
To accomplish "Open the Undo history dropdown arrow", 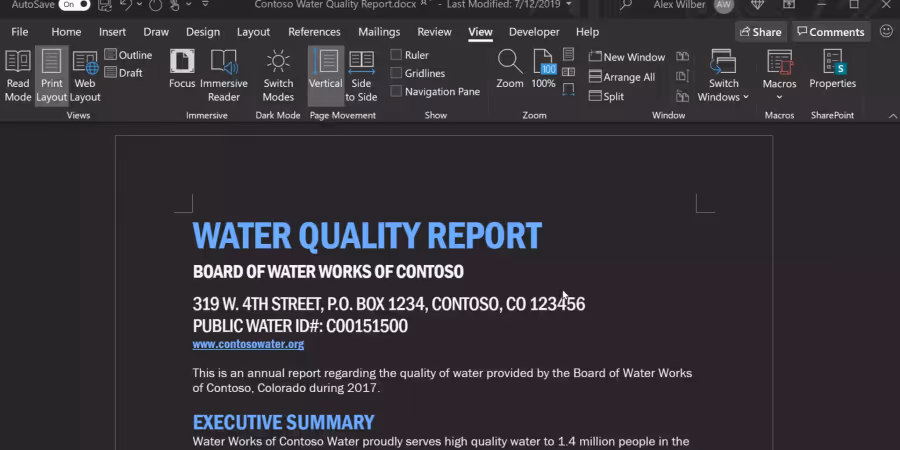I will click(139, 5).
